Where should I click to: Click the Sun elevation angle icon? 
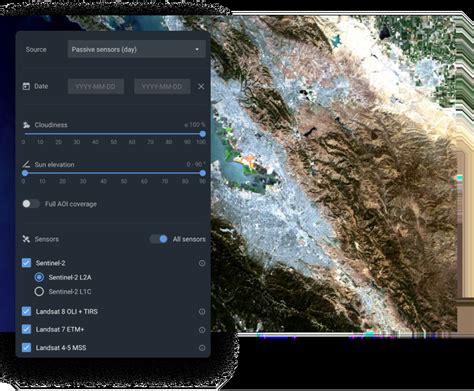(x=26, y=164)
